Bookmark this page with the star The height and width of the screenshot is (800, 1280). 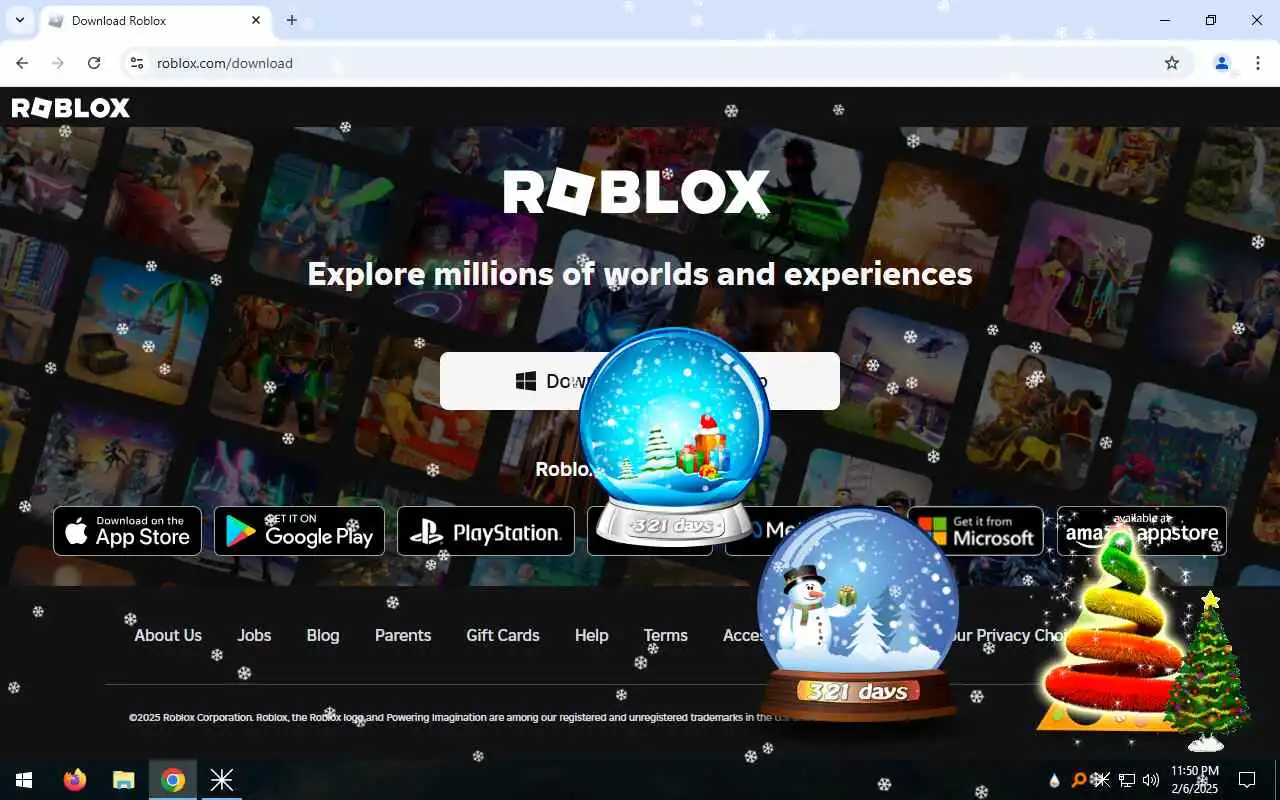click(1172, 63)
